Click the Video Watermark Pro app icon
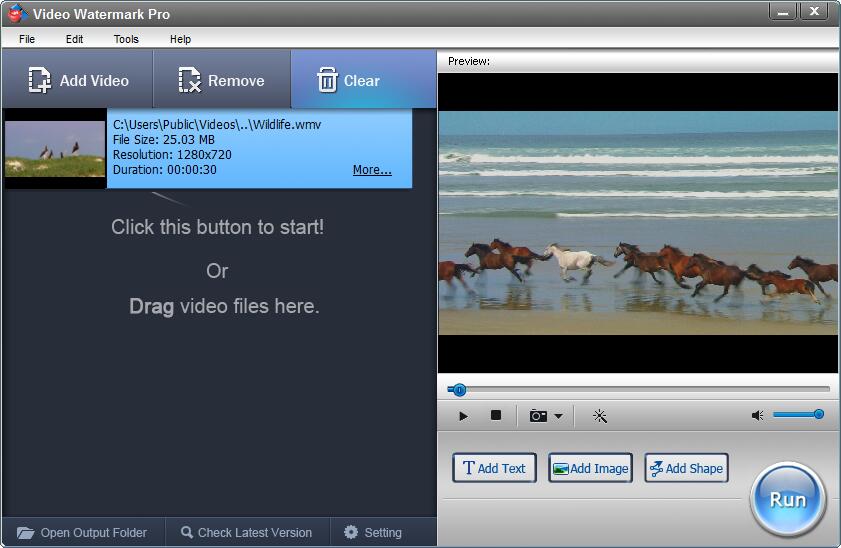Viewport: 841px width, 548px height. pyautogui.click(x=17, y=13)
